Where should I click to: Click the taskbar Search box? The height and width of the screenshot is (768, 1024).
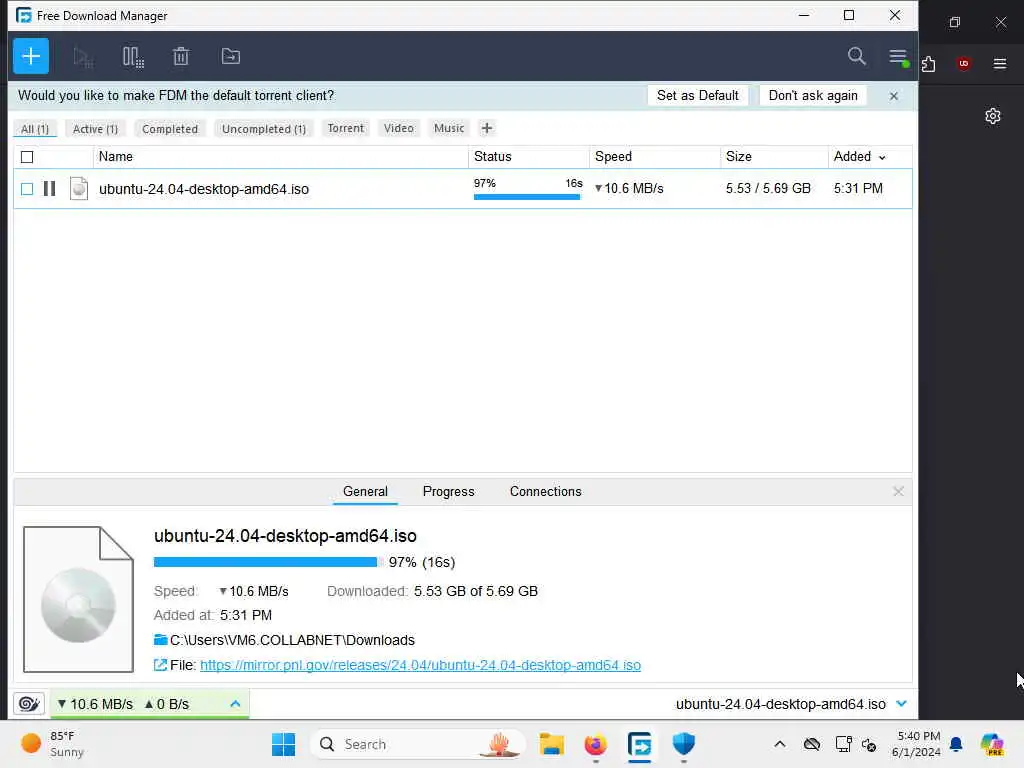[x=418, y=744]
